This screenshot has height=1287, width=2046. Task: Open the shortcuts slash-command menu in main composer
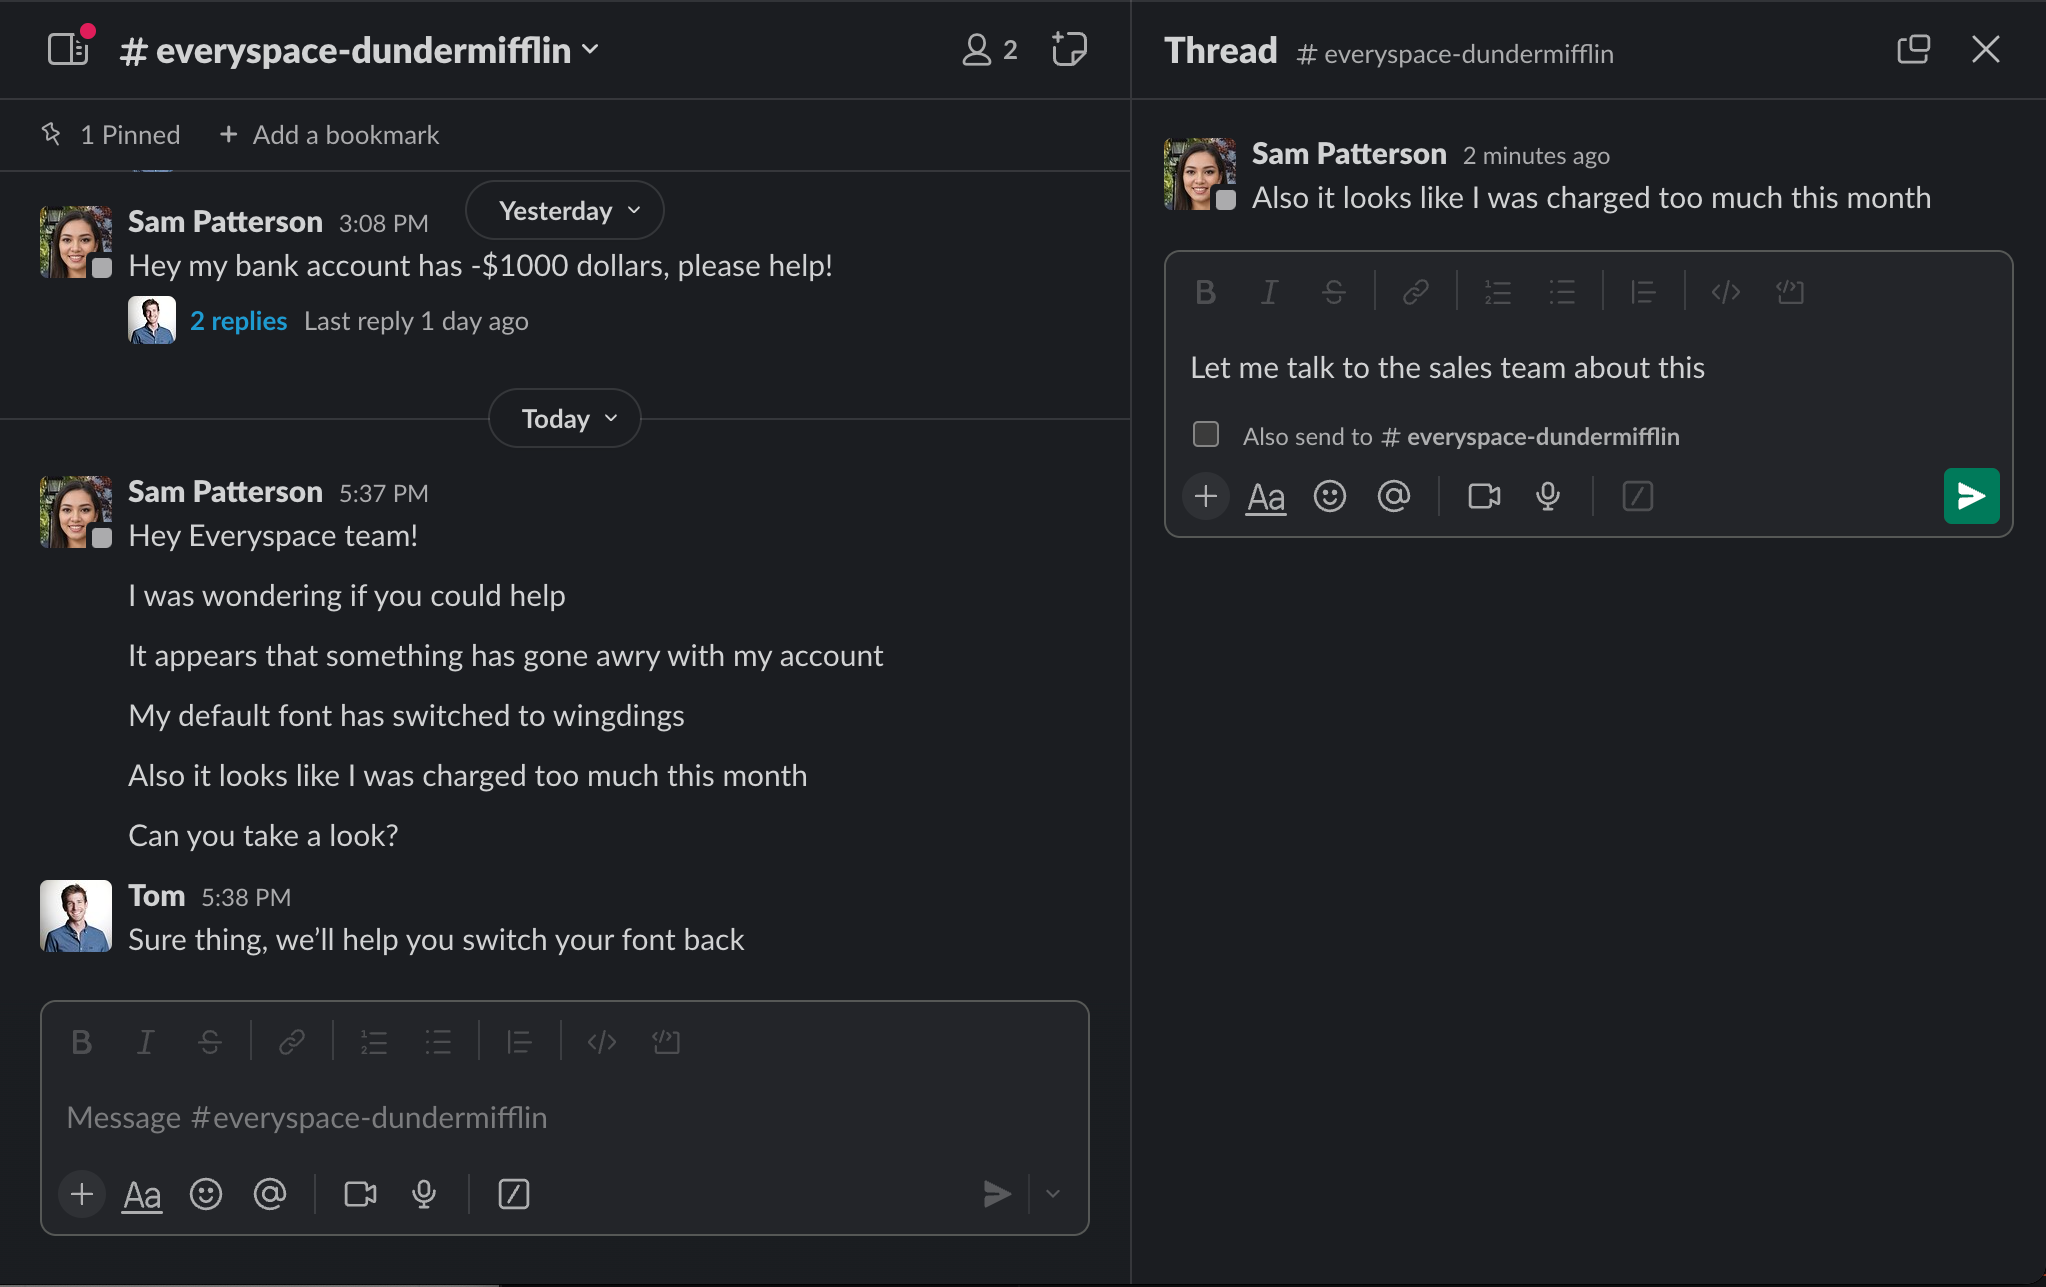[513, 1193]
